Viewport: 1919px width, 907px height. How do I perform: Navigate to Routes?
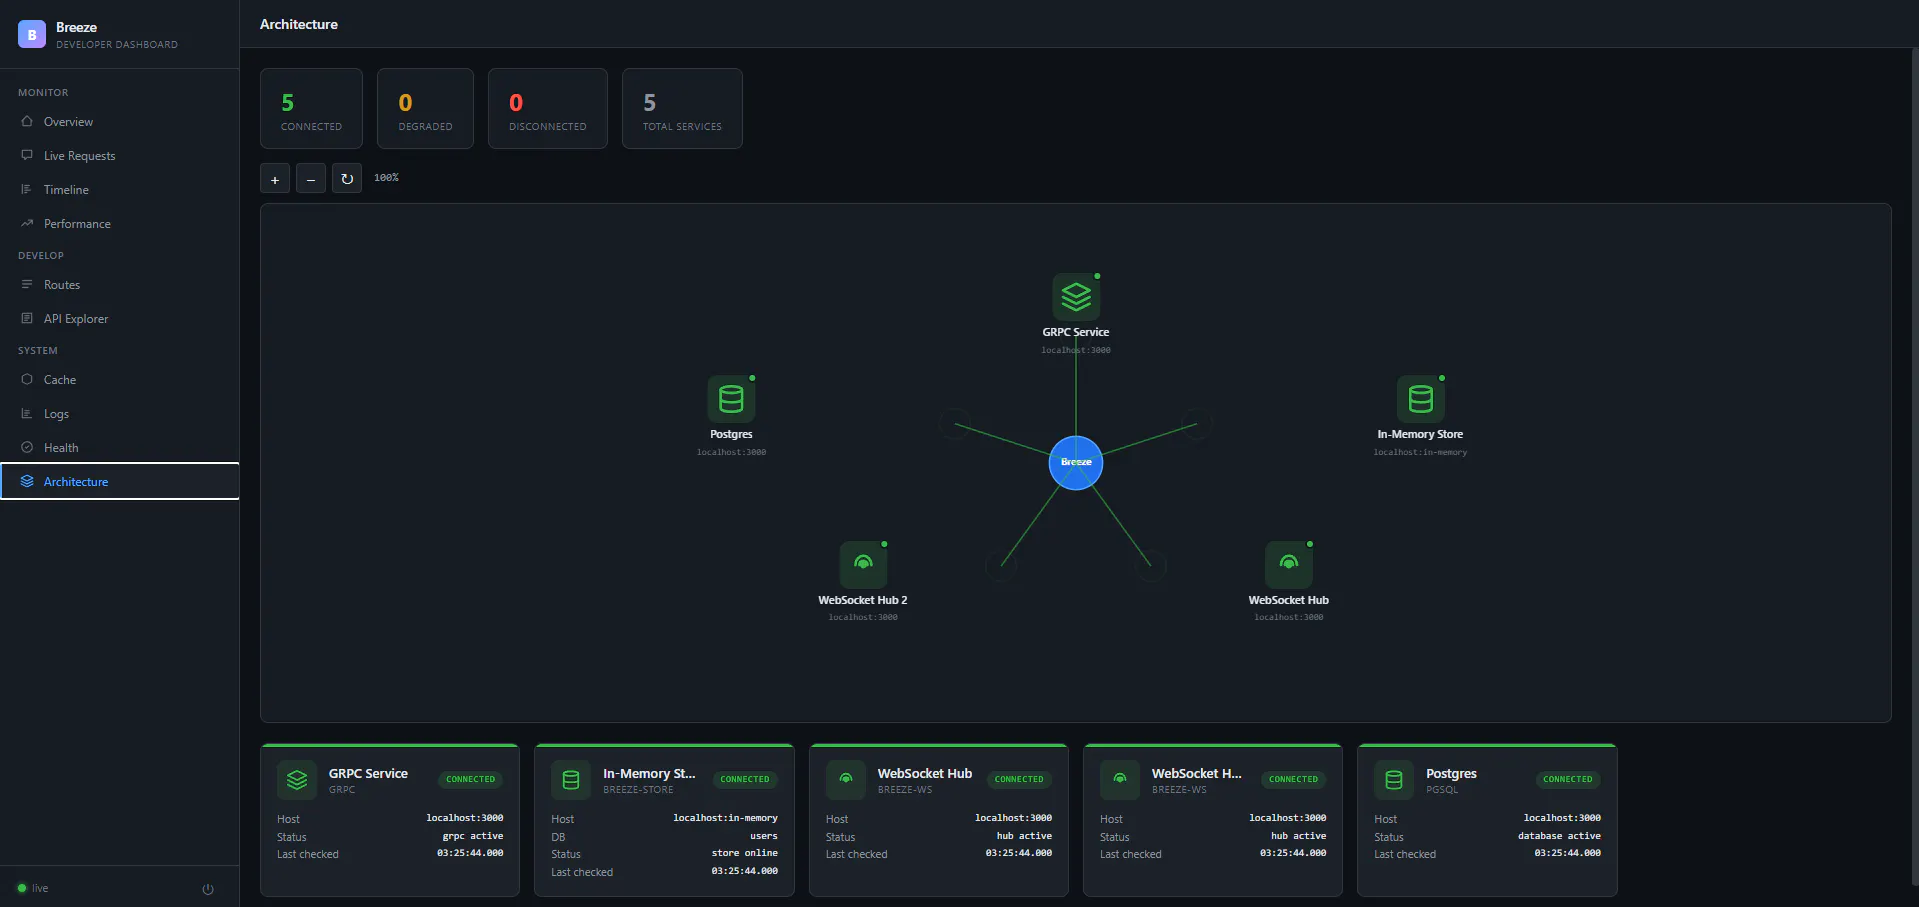point(120,285)
